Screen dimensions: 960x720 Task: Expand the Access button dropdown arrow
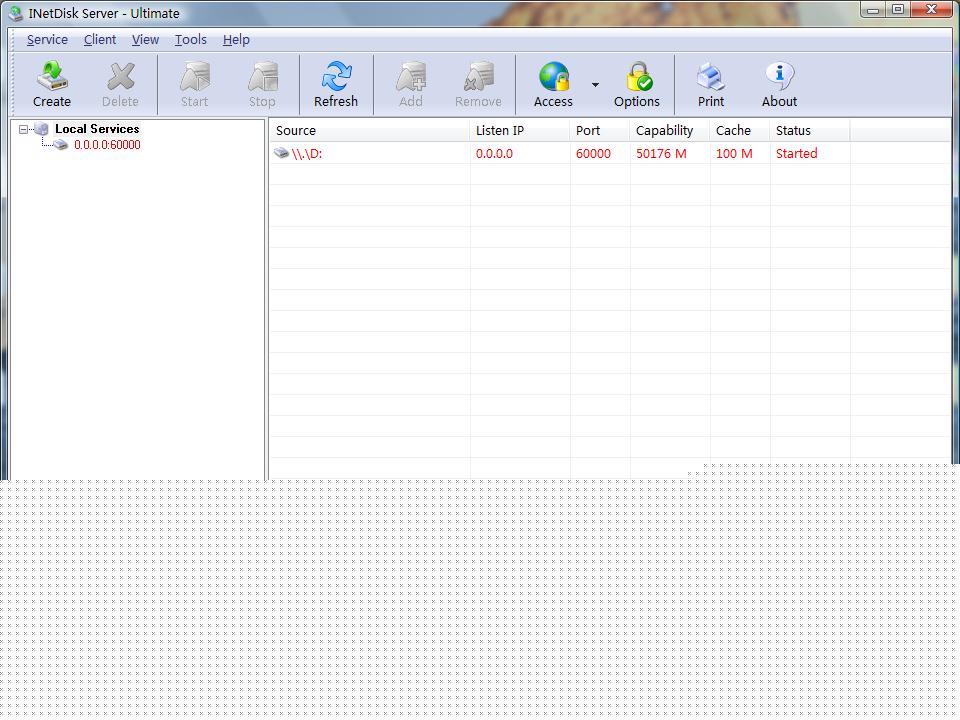click(x=595, y=84)
